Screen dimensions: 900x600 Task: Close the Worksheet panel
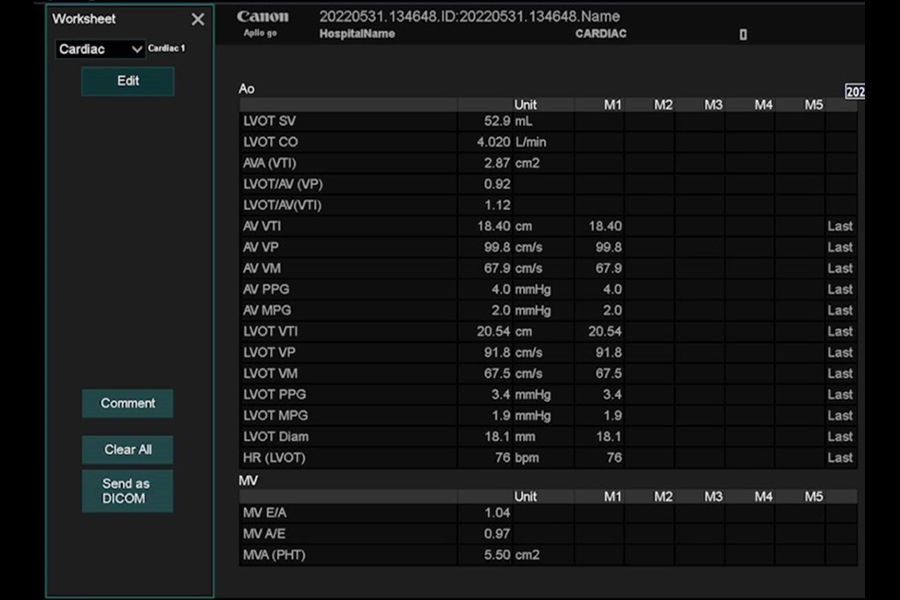point(198,20)
